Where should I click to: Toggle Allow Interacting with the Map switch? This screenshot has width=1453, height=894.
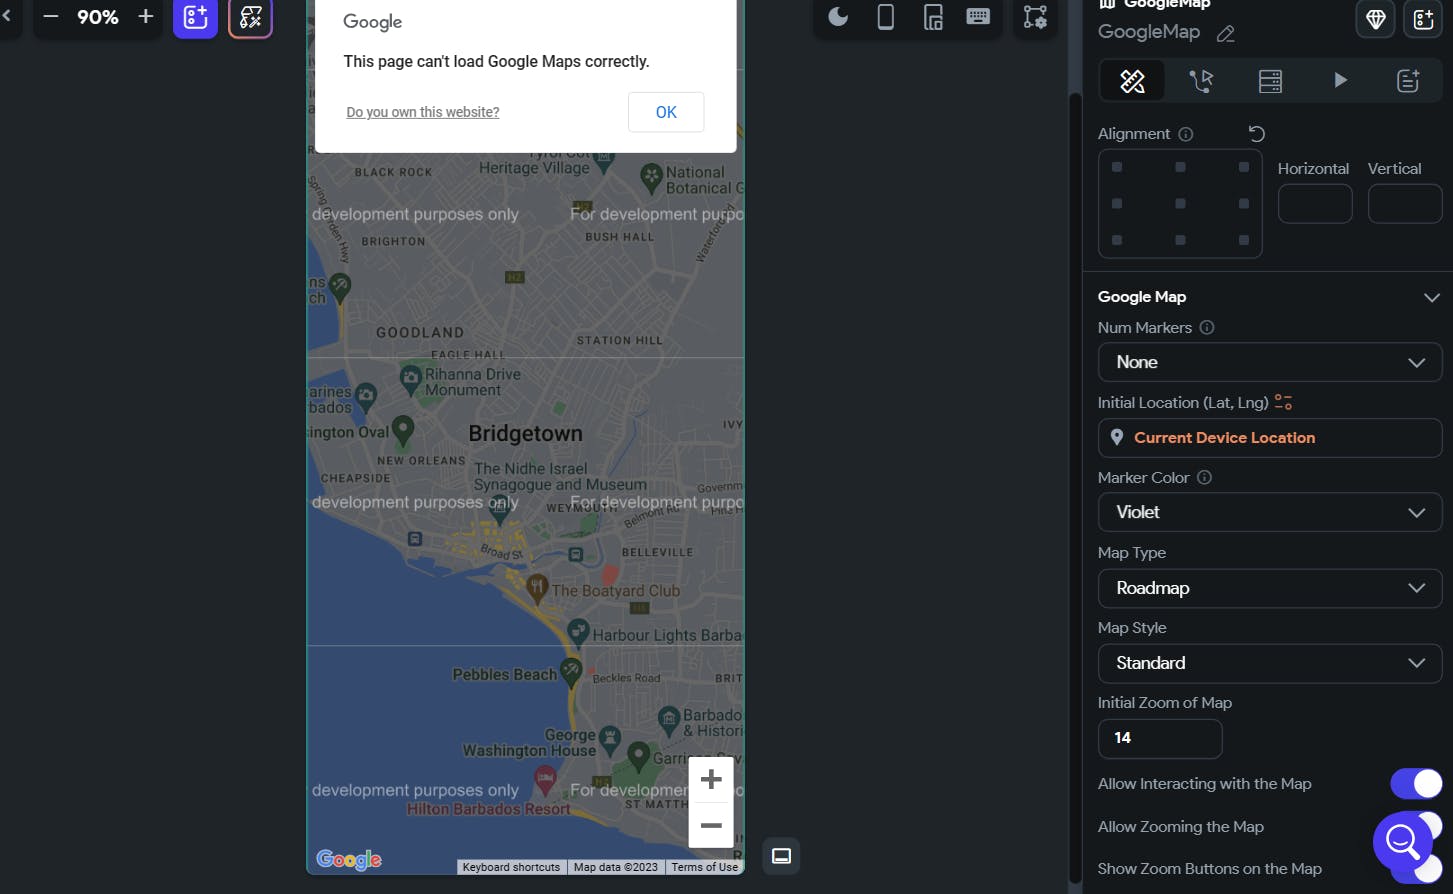1416,783
